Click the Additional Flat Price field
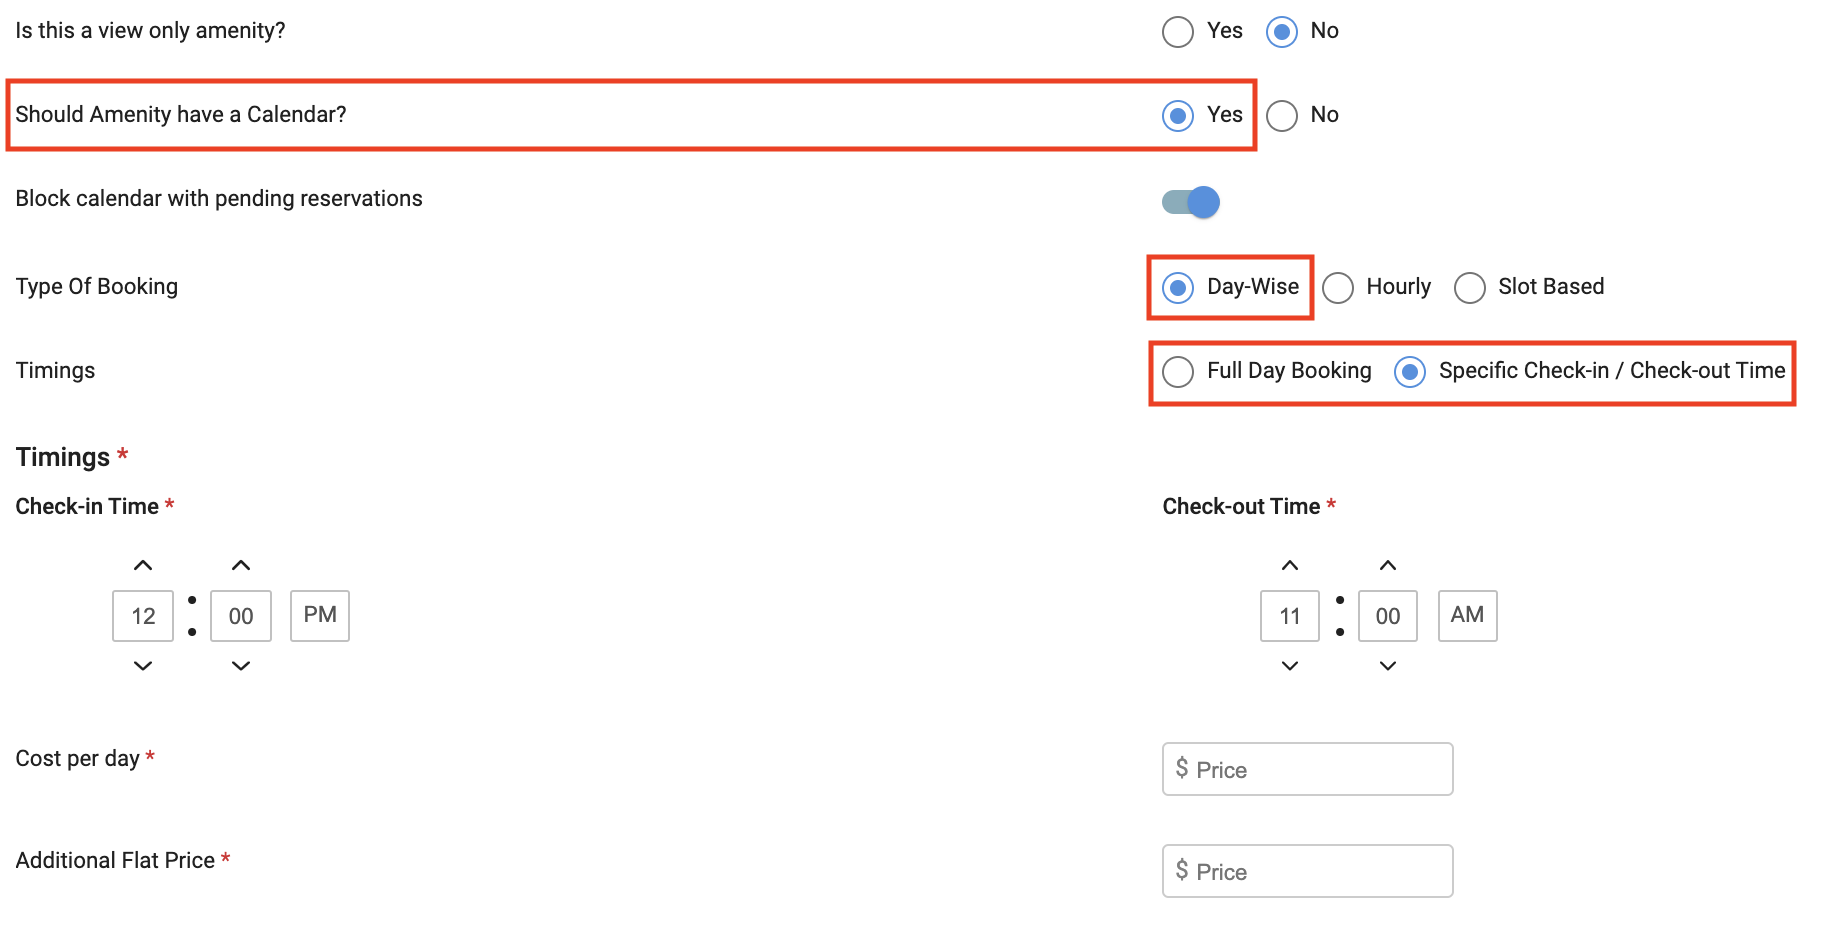 pyautogui.click(x=1307, y=871)
